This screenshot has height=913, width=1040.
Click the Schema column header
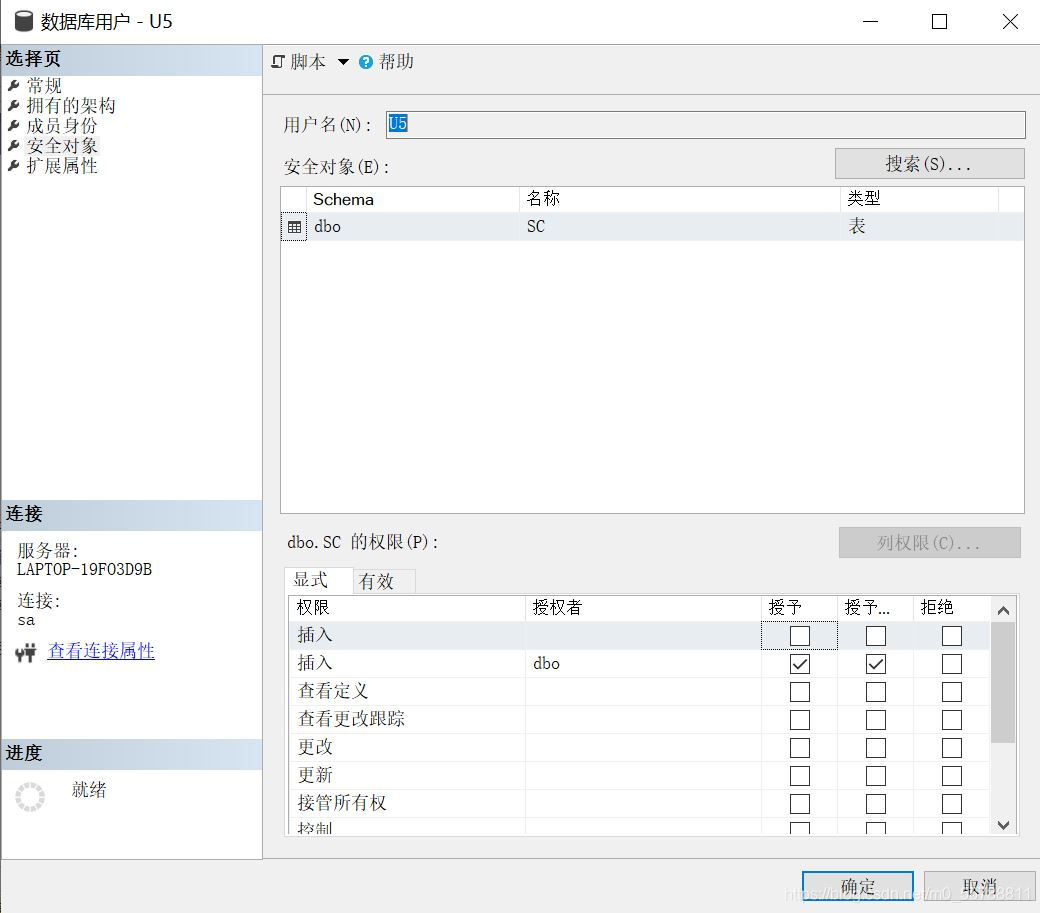coord(412,200)
